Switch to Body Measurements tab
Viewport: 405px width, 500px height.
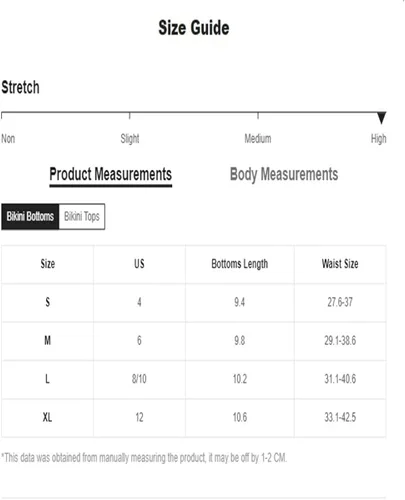point(284,174)
